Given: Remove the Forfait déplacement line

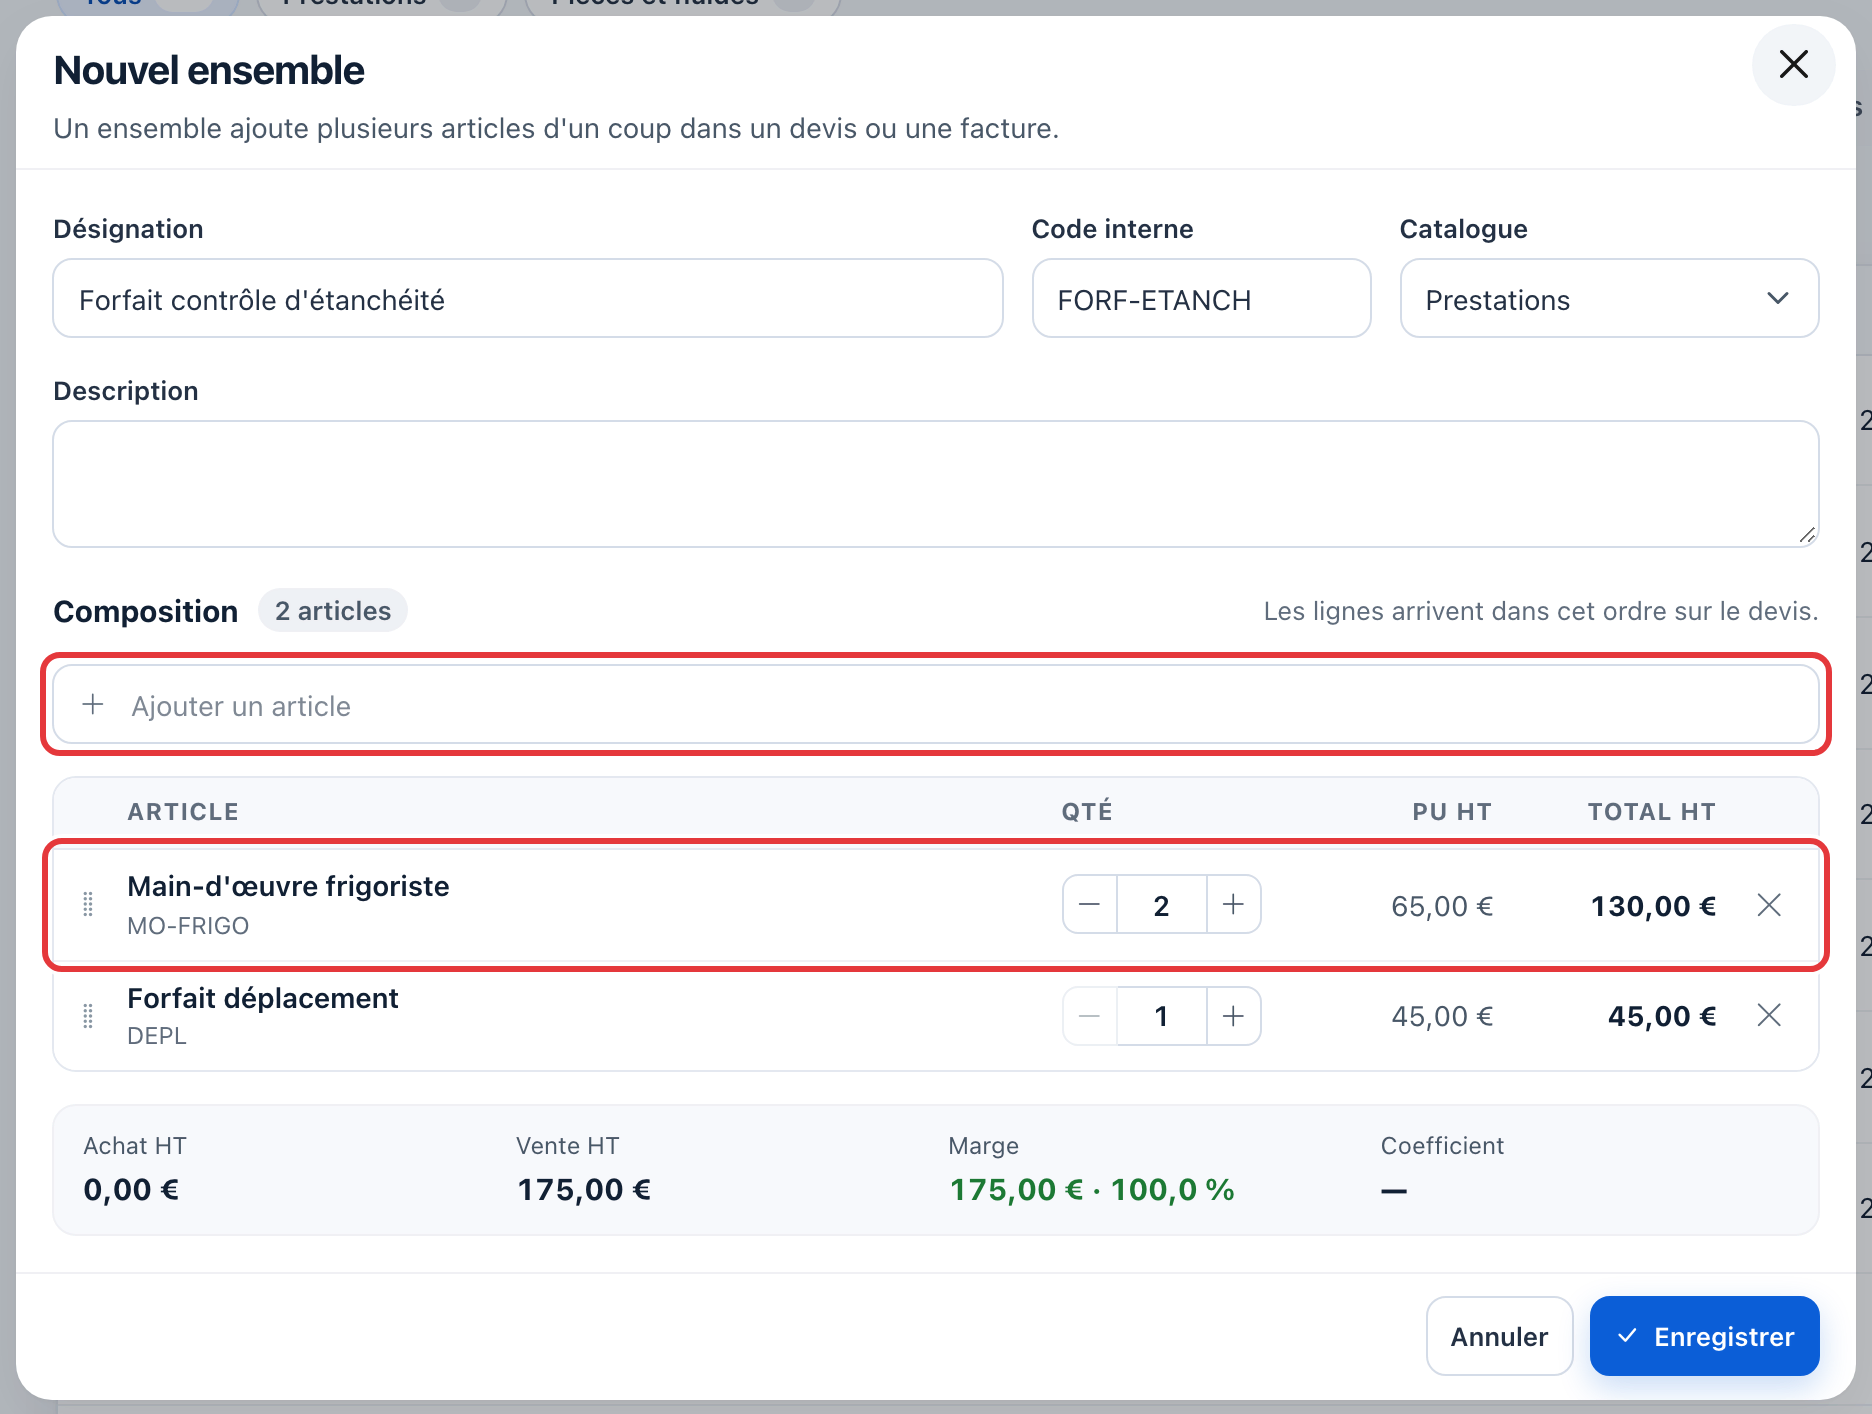Looking at the screenshot, I should pyautogui.click(x=1769, y=1016).
